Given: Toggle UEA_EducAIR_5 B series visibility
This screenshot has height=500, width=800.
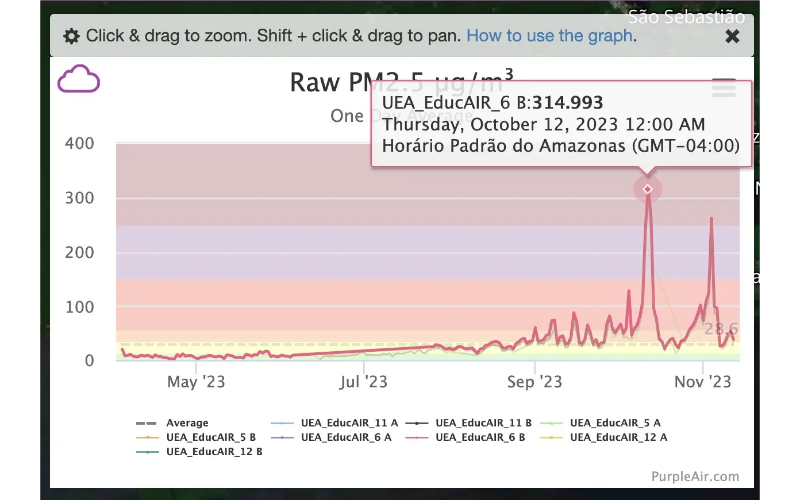Looking at the screenshot, I should [x=196, y=437].
